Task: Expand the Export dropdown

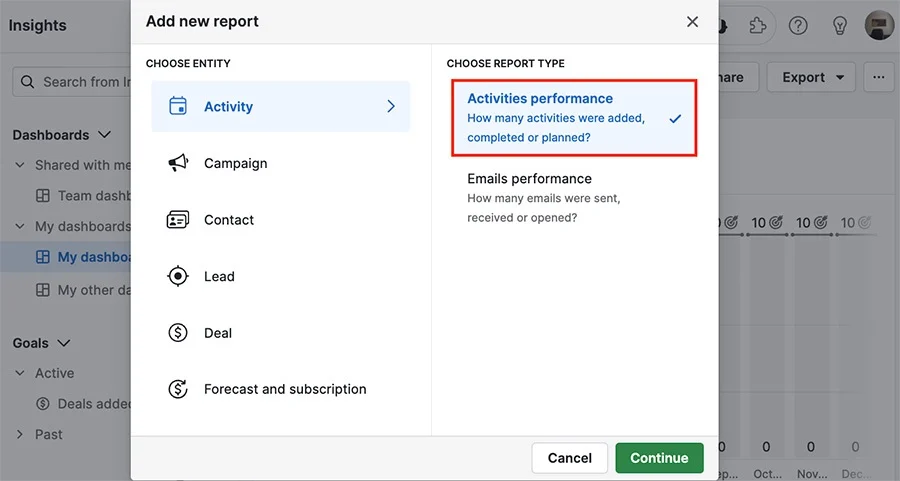Action: coord(811,77)
